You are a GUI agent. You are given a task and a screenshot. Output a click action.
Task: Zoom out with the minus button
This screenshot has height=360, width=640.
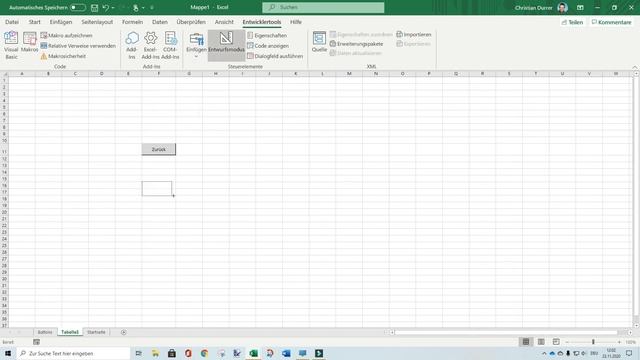[567, 342]
